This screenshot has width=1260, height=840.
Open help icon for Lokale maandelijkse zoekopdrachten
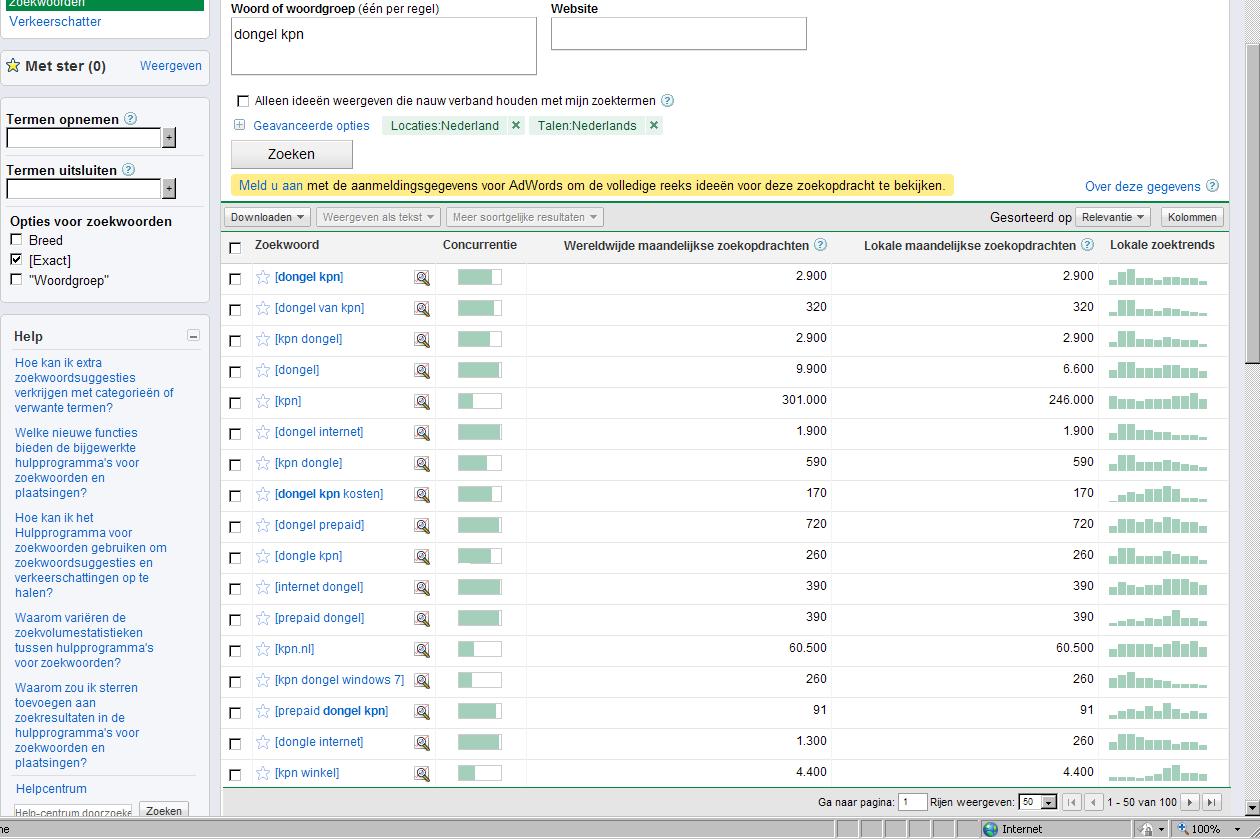click(x=1087, y=245)
